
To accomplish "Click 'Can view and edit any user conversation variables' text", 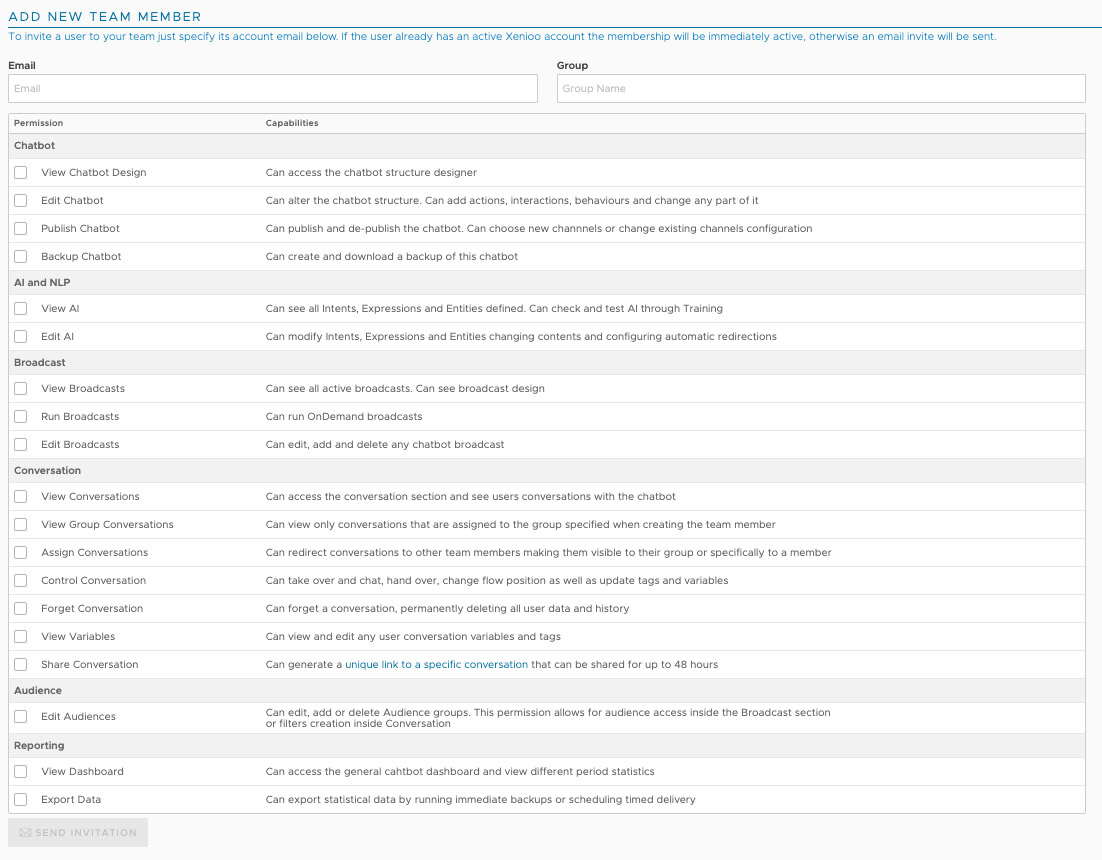I will pos(413,637).
